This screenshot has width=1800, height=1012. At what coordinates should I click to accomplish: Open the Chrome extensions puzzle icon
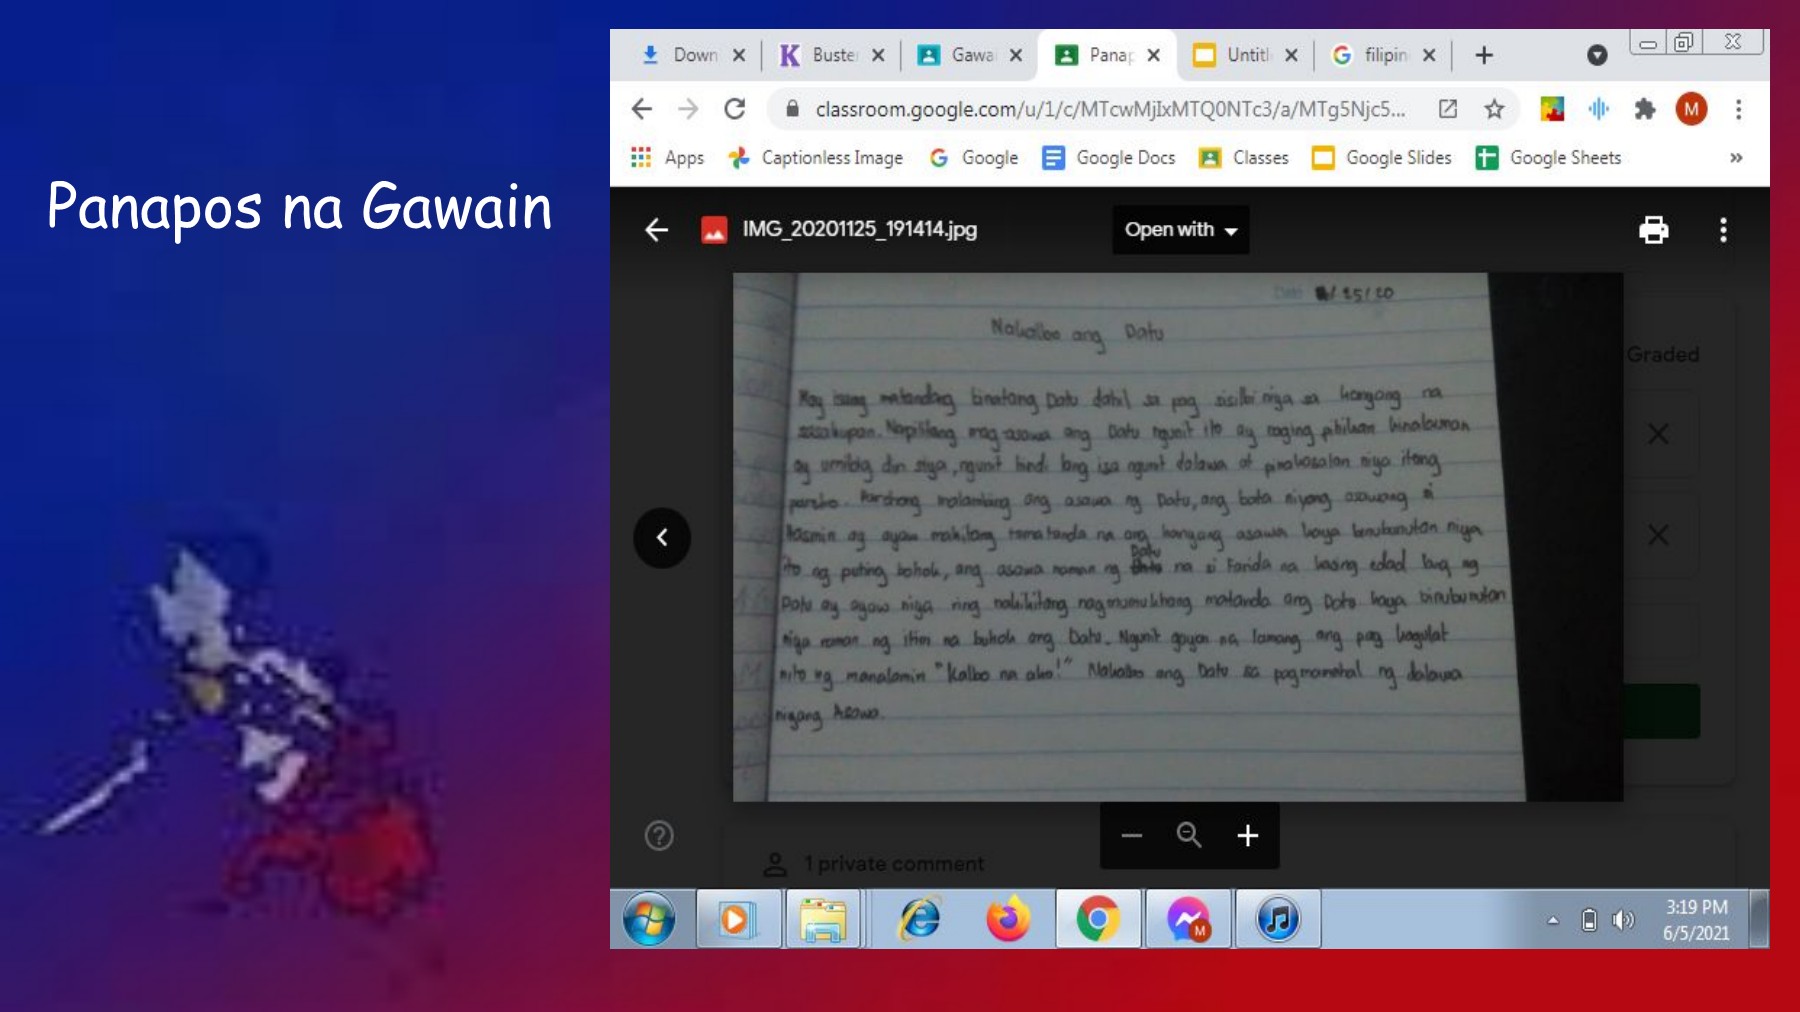(x=1644, y=109)
